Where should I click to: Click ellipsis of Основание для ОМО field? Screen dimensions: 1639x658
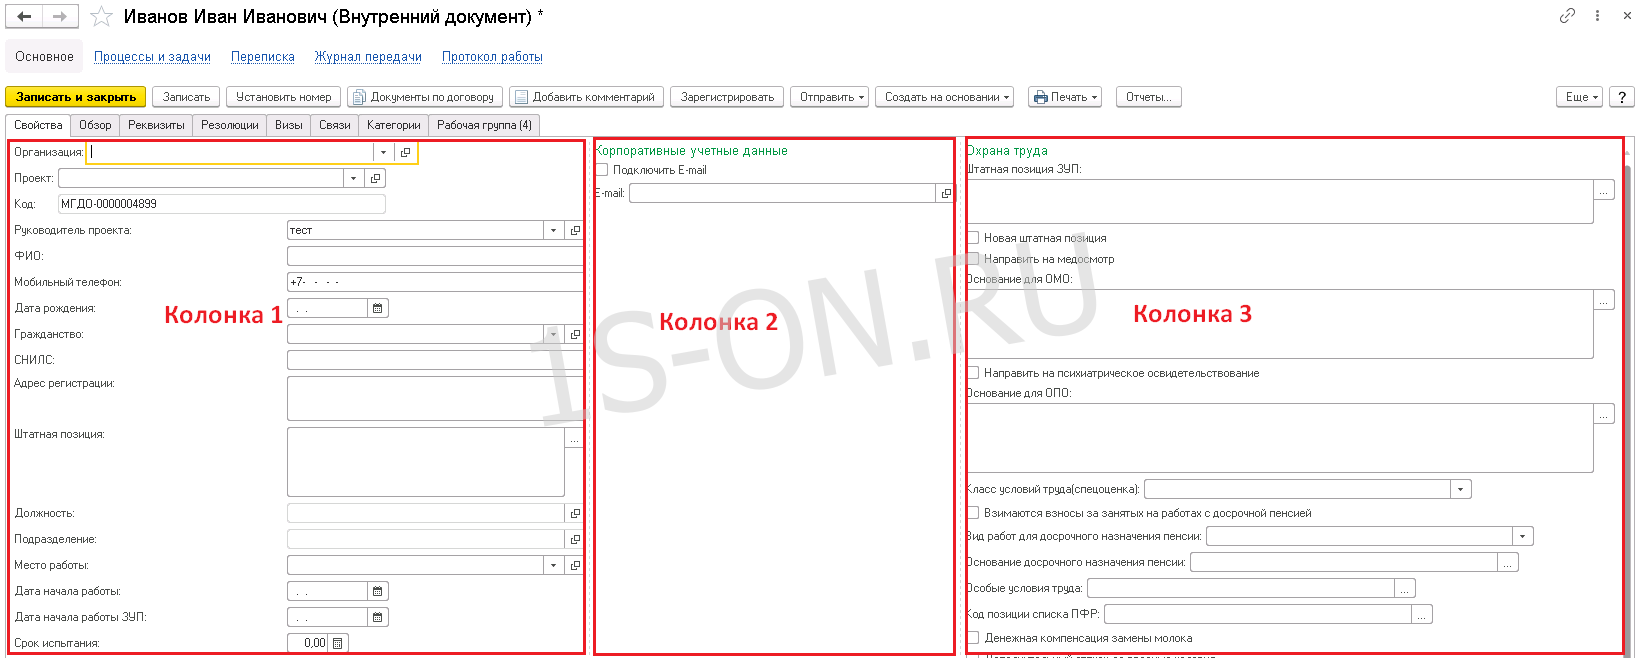pyautogui.click(x=1604, y=300)
